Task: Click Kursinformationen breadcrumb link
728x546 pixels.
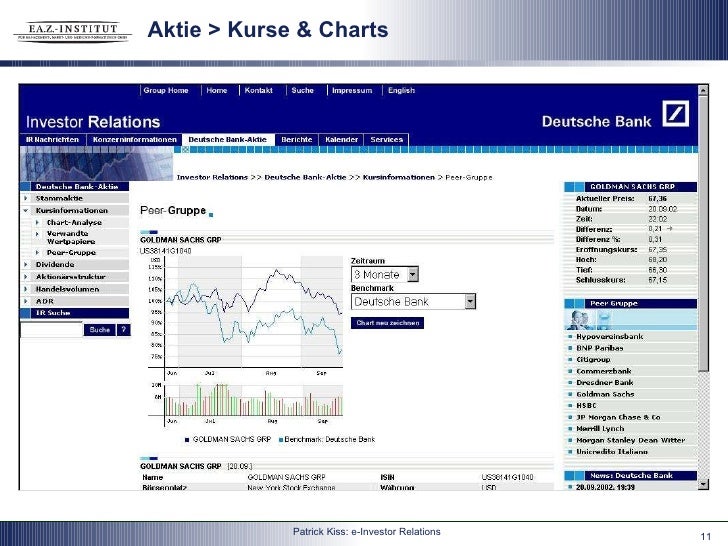Action: point(399,177)
